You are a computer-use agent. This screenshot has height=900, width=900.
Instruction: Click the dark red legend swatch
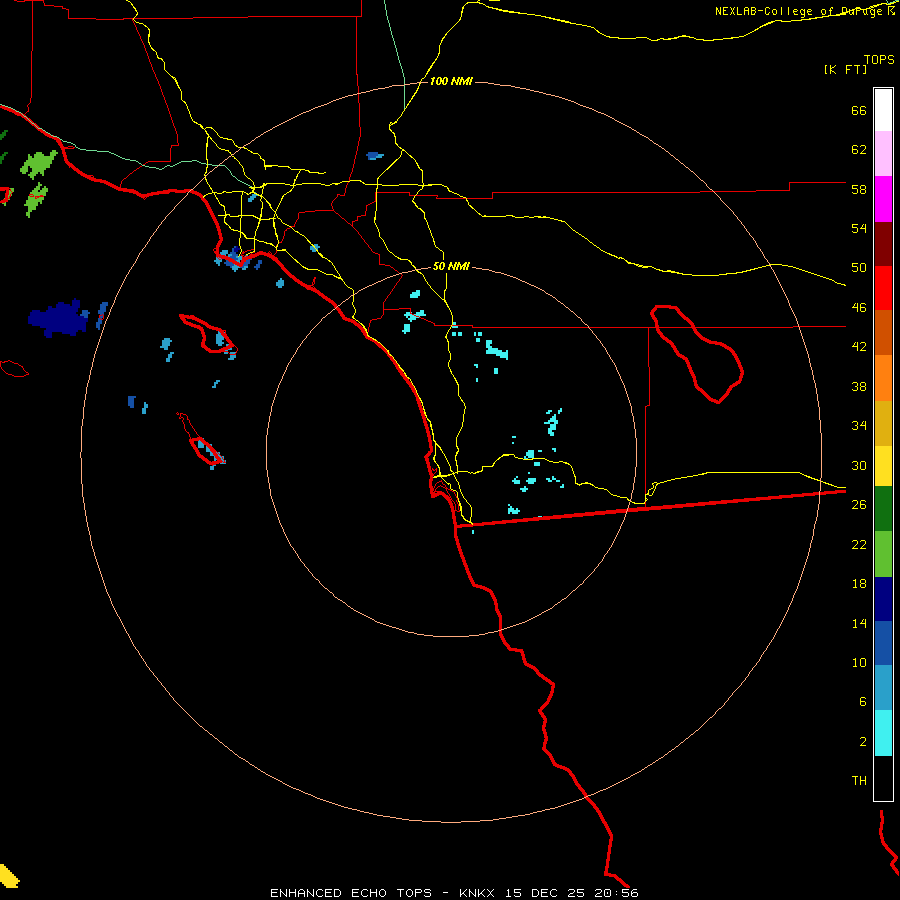(x=883, y=244)
